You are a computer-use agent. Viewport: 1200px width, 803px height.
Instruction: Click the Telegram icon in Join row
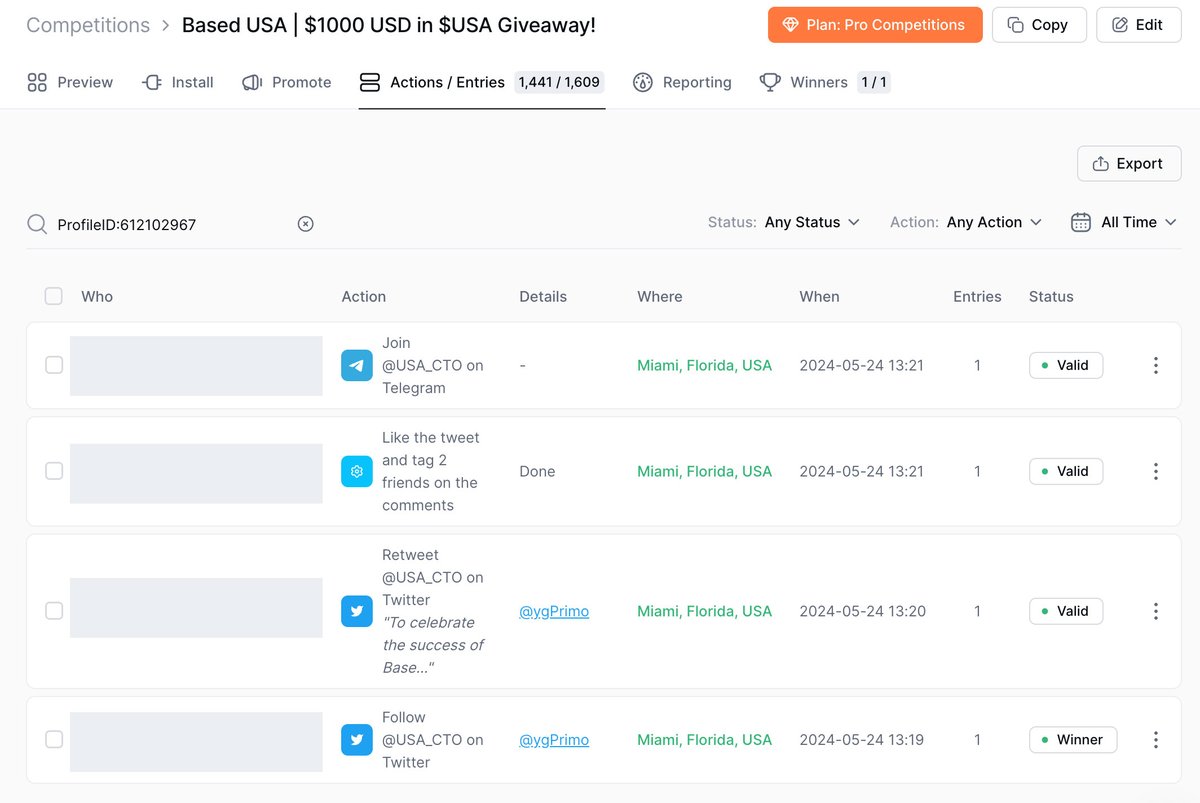(x=357, y=365)
